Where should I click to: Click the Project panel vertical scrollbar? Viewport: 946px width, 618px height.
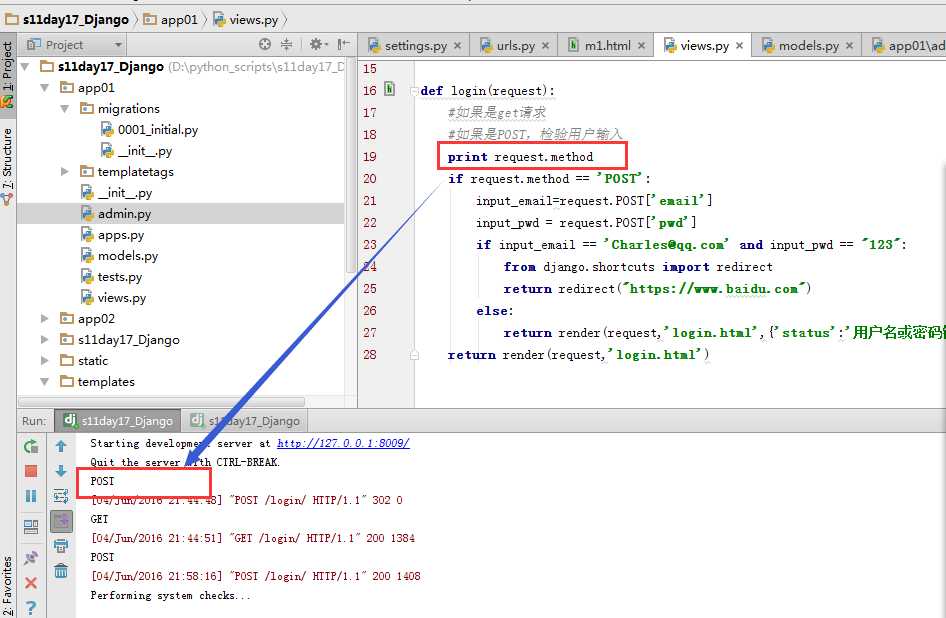click(351, 166)
